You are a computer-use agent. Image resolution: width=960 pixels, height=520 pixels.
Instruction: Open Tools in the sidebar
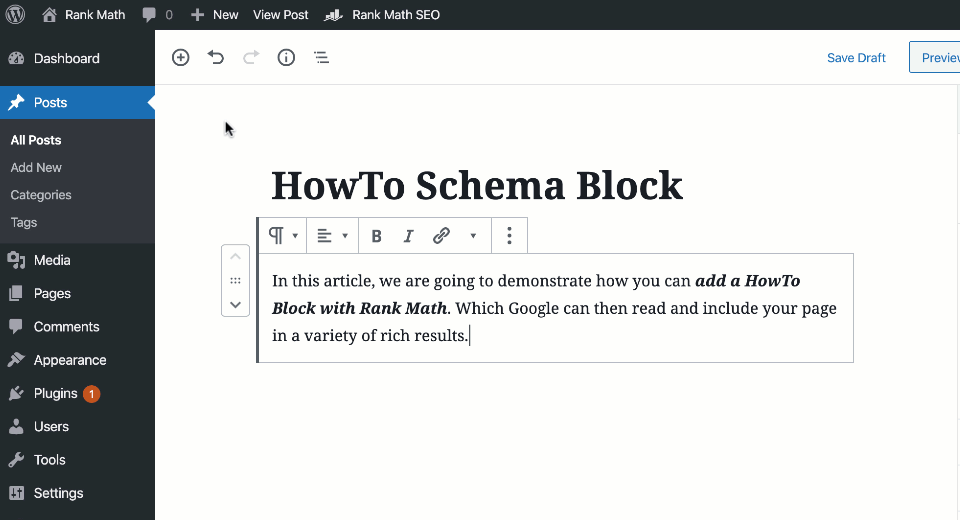pyautogui.click(x=77, y=460)
